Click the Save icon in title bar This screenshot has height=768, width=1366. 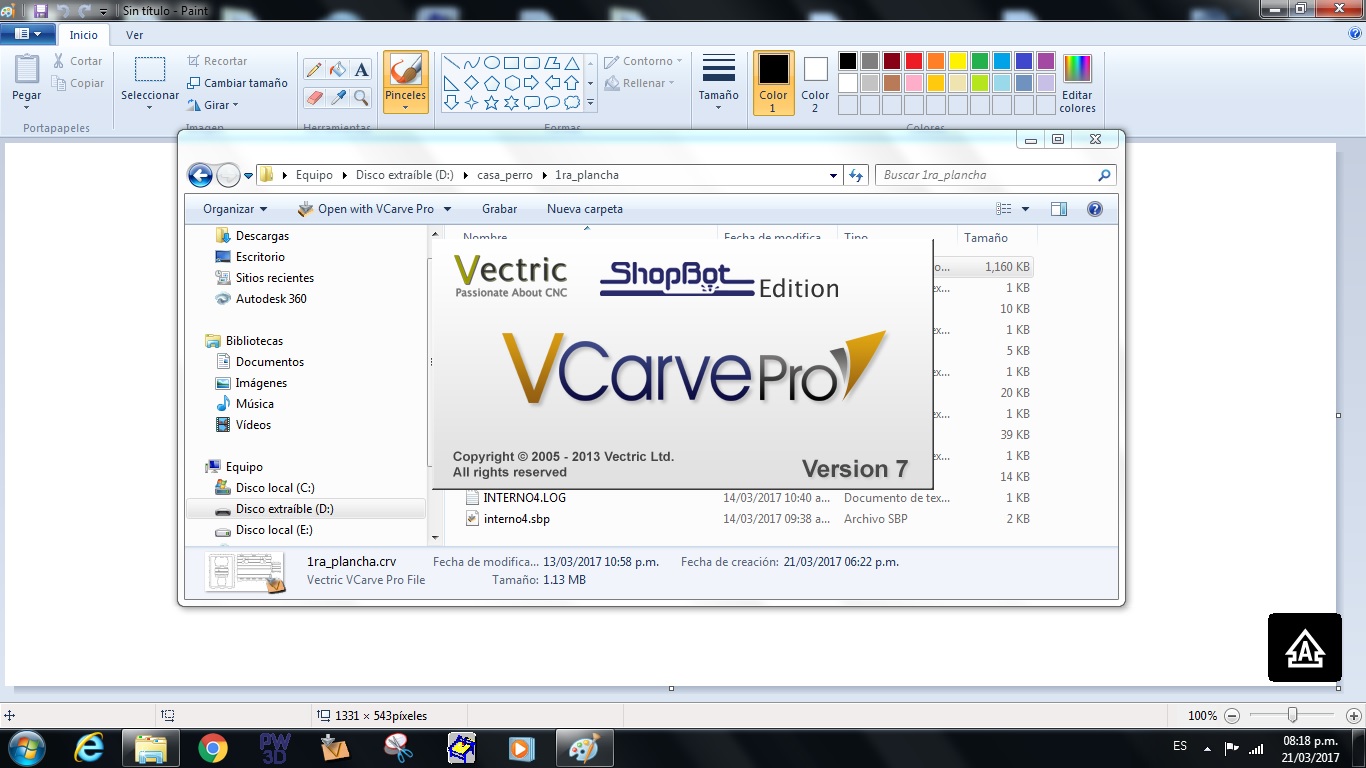coord(41,10)
